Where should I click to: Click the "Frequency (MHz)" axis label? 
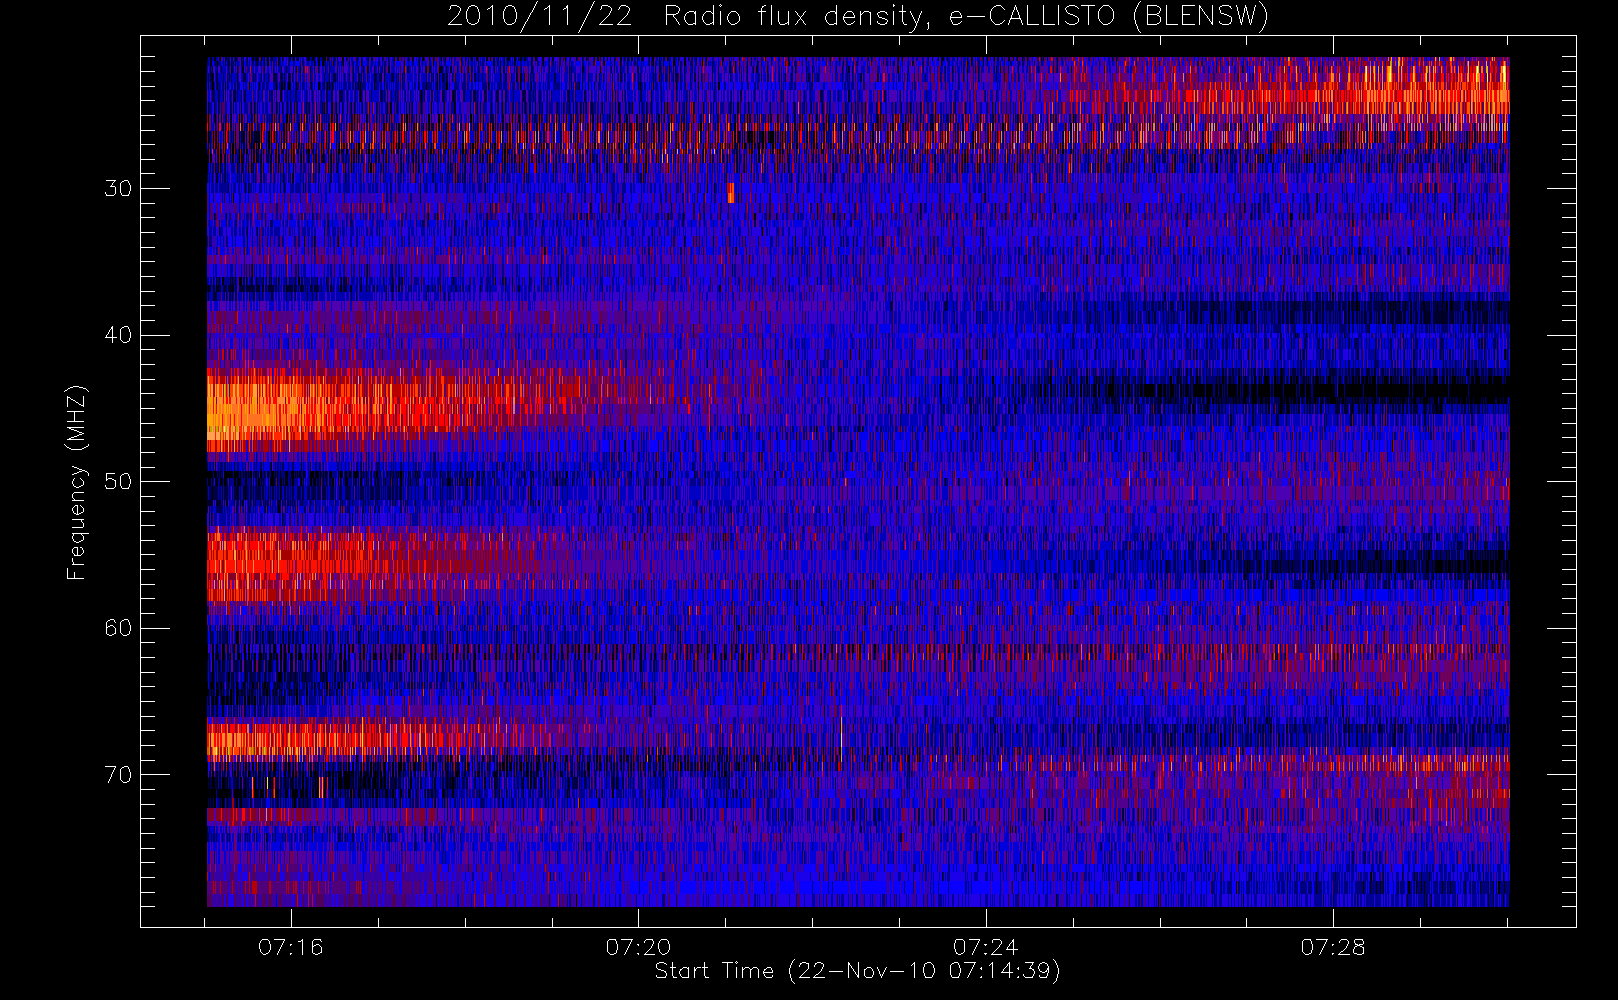pyautogui.click(x=76, y=482)
